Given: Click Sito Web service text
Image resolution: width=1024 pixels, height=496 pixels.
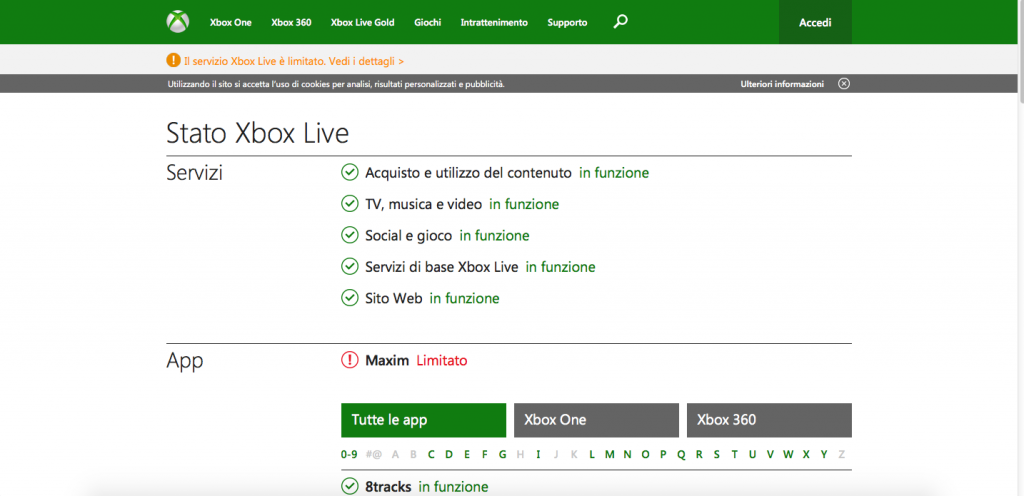Looking at the screenshot, I should pos(394,298).
